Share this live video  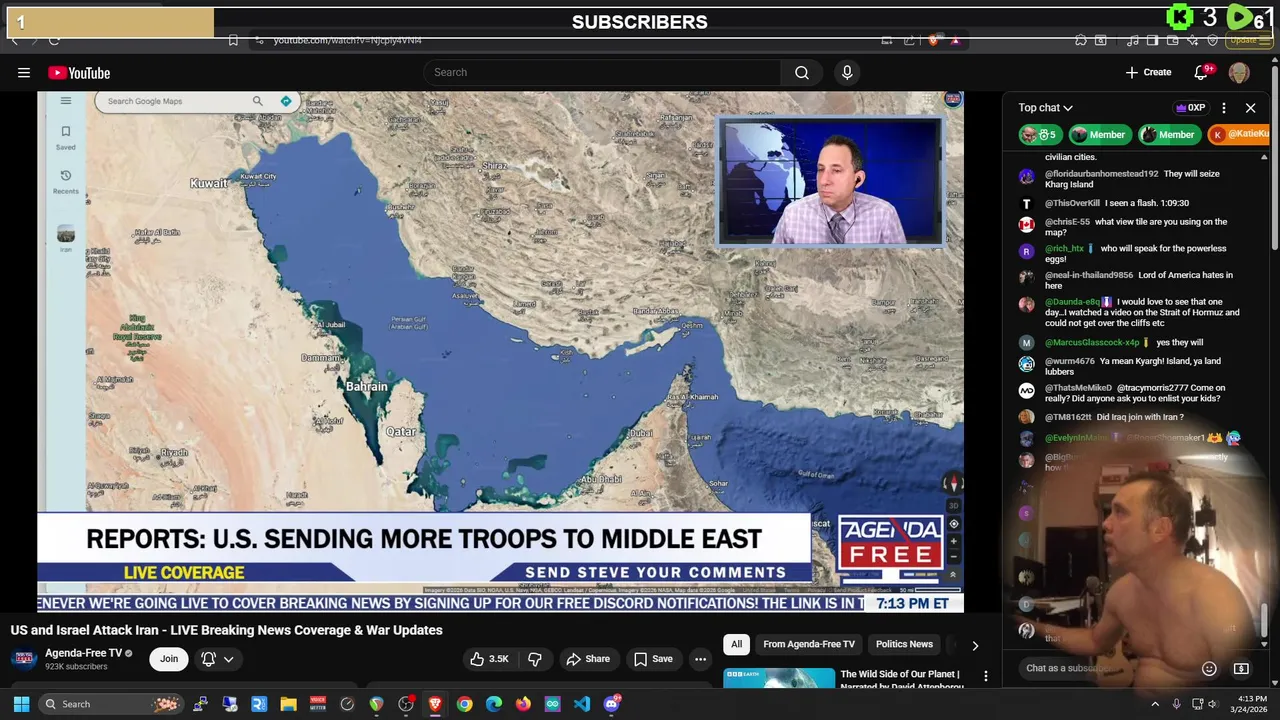point(588,659)
